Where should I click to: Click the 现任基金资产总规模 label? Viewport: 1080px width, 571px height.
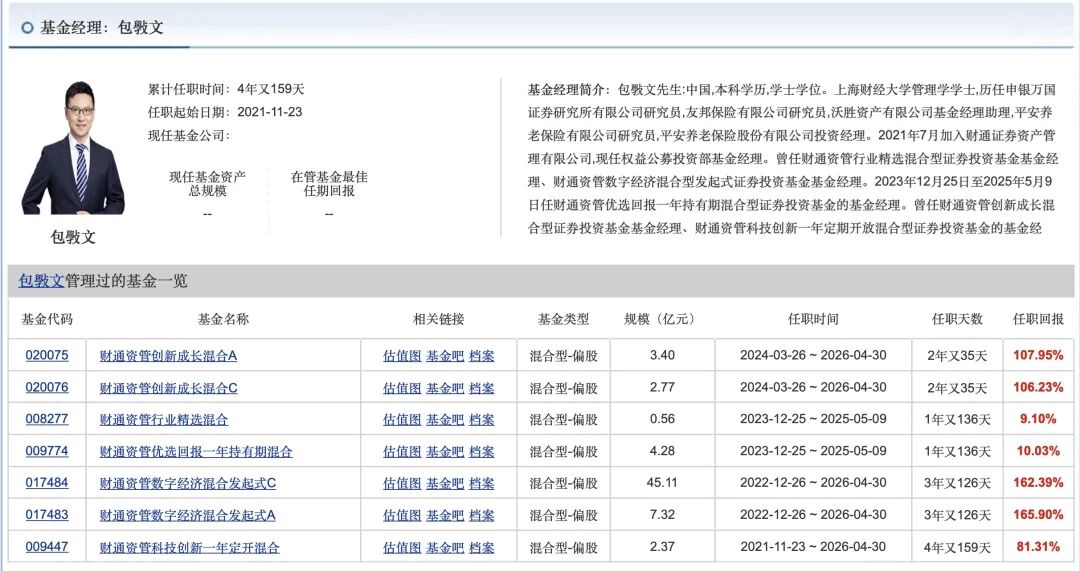(x=207, y=184)
